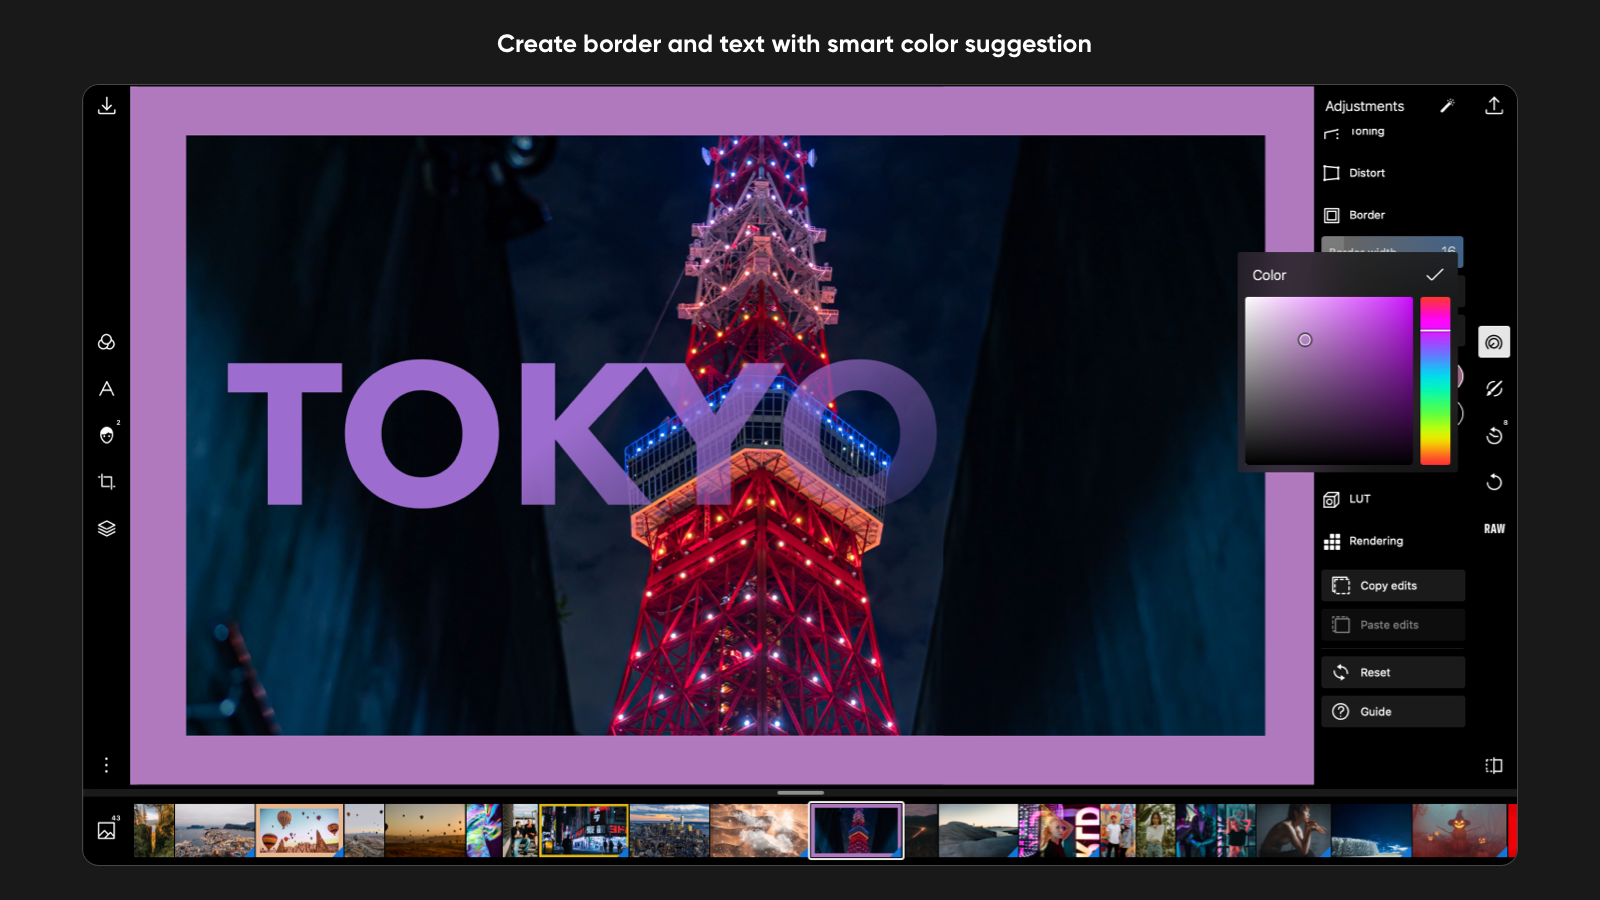Click the undo circular arrow icon
This screenshot has height=900, width=1600.
coord(1494,482)
